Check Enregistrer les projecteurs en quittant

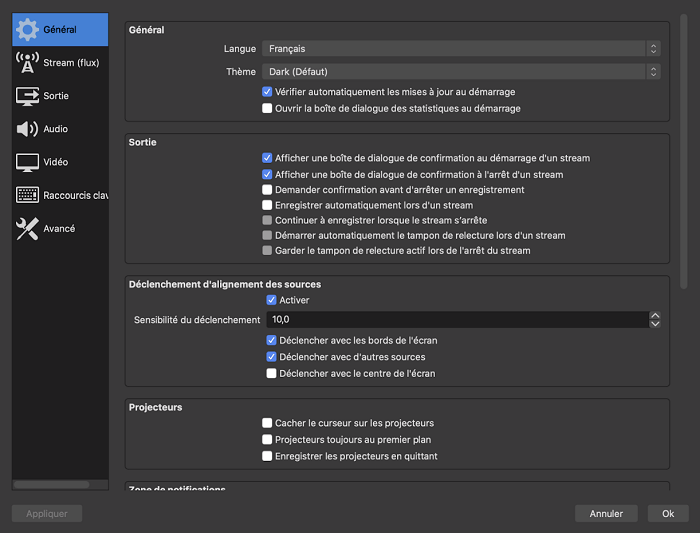pyautogui.click(x=267, y=456)
